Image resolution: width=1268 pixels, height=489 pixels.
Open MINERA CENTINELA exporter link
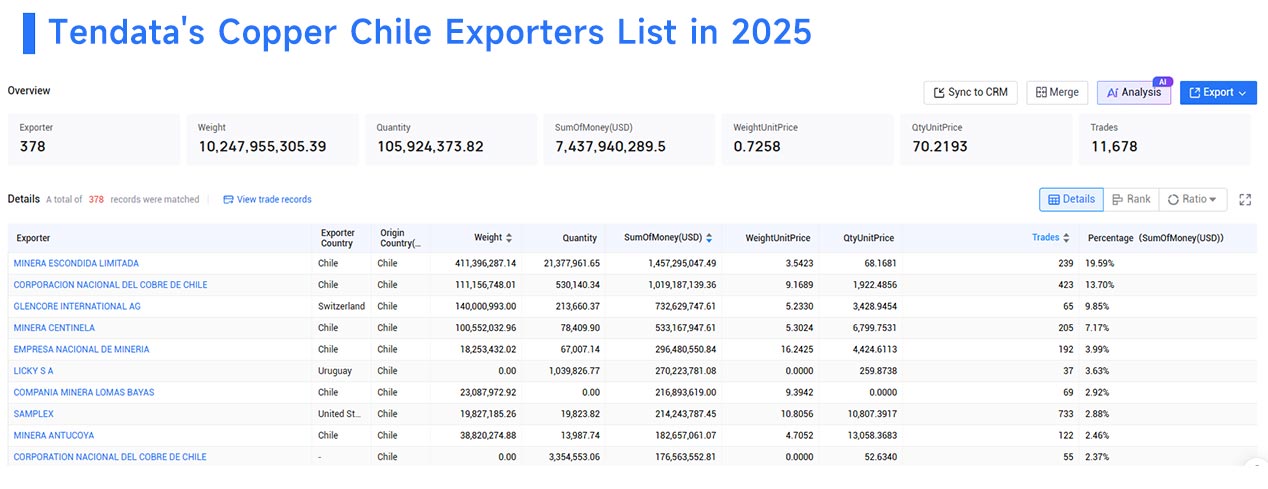tap(54, 328)
